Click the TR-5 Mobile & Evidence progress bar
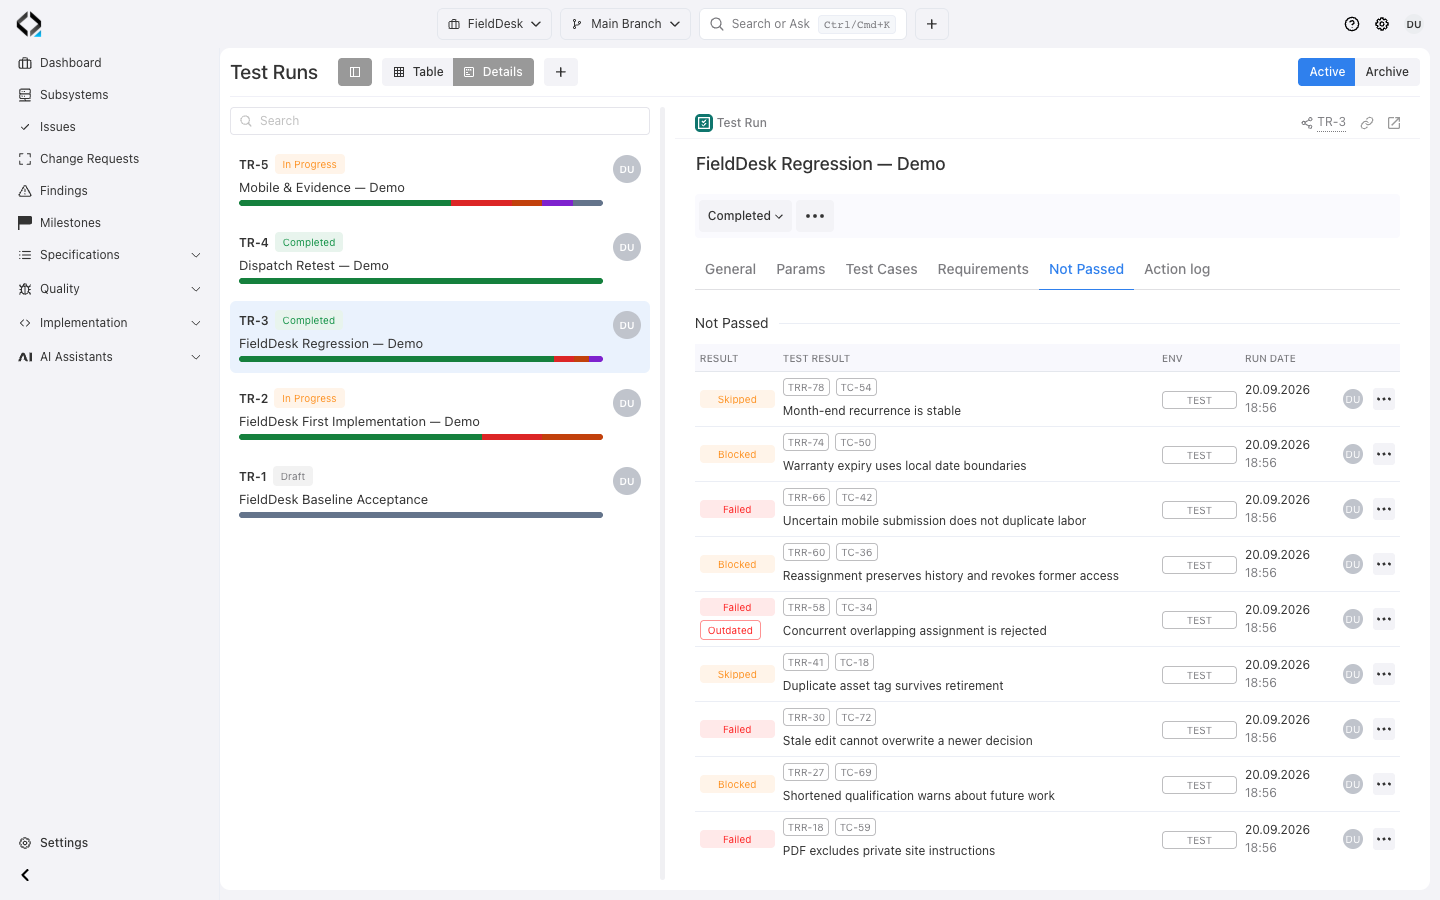 click(x=421, y=203)
